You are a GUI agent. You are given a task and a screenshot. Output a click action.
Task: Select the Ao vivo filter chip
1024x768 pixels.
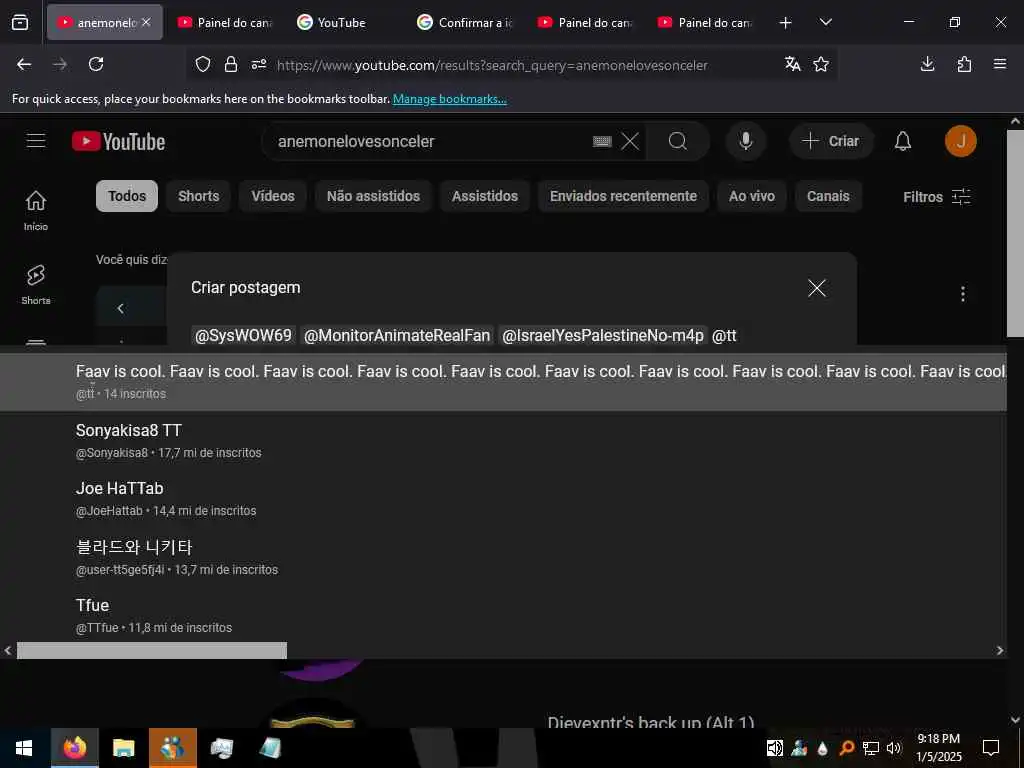pyautogui.click(x=752, y=196)
